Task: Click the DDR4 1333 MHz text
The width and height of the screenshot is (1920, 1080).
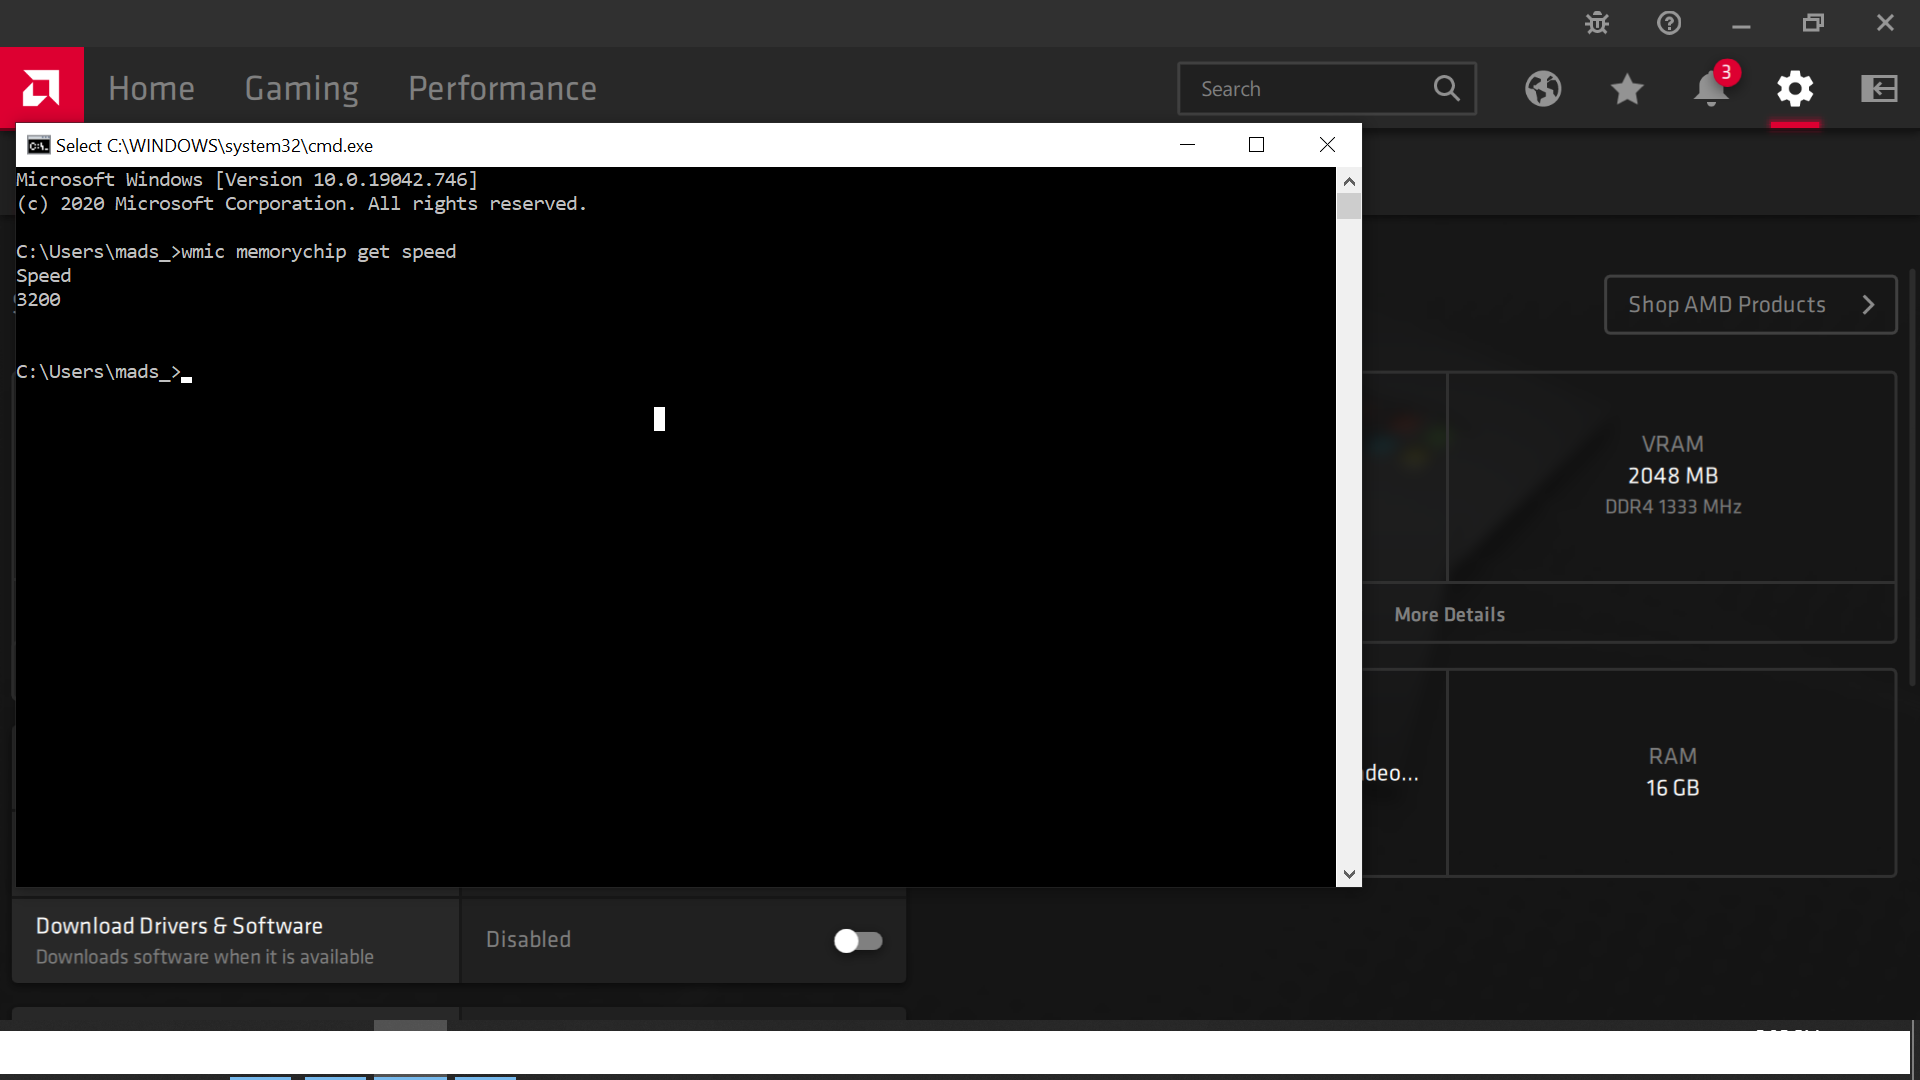Action: (1673, 507)
